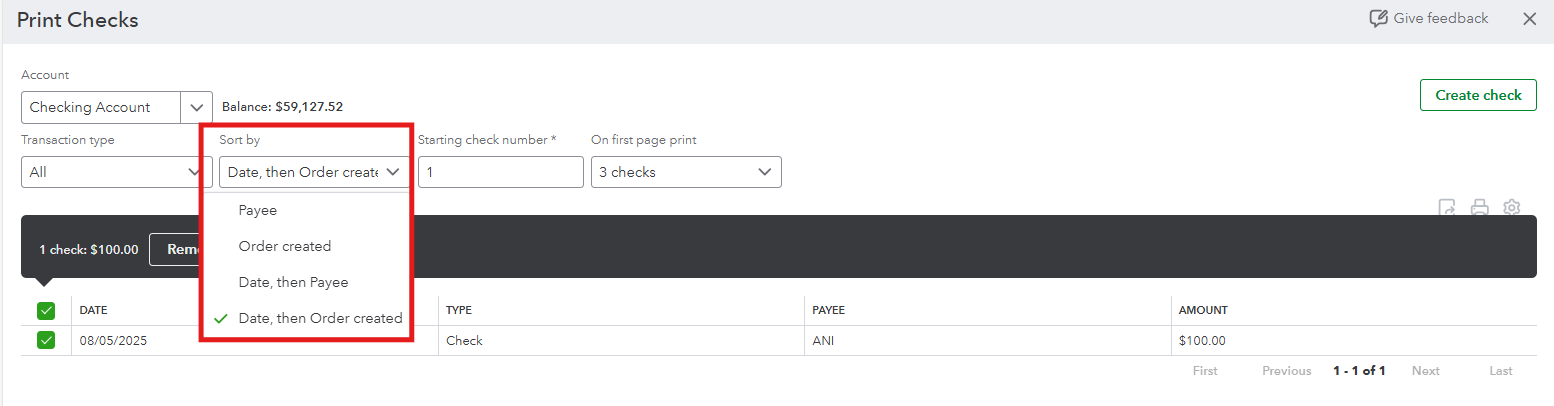Sort table by AMOUNT column header

click(x=1203, y=310)
